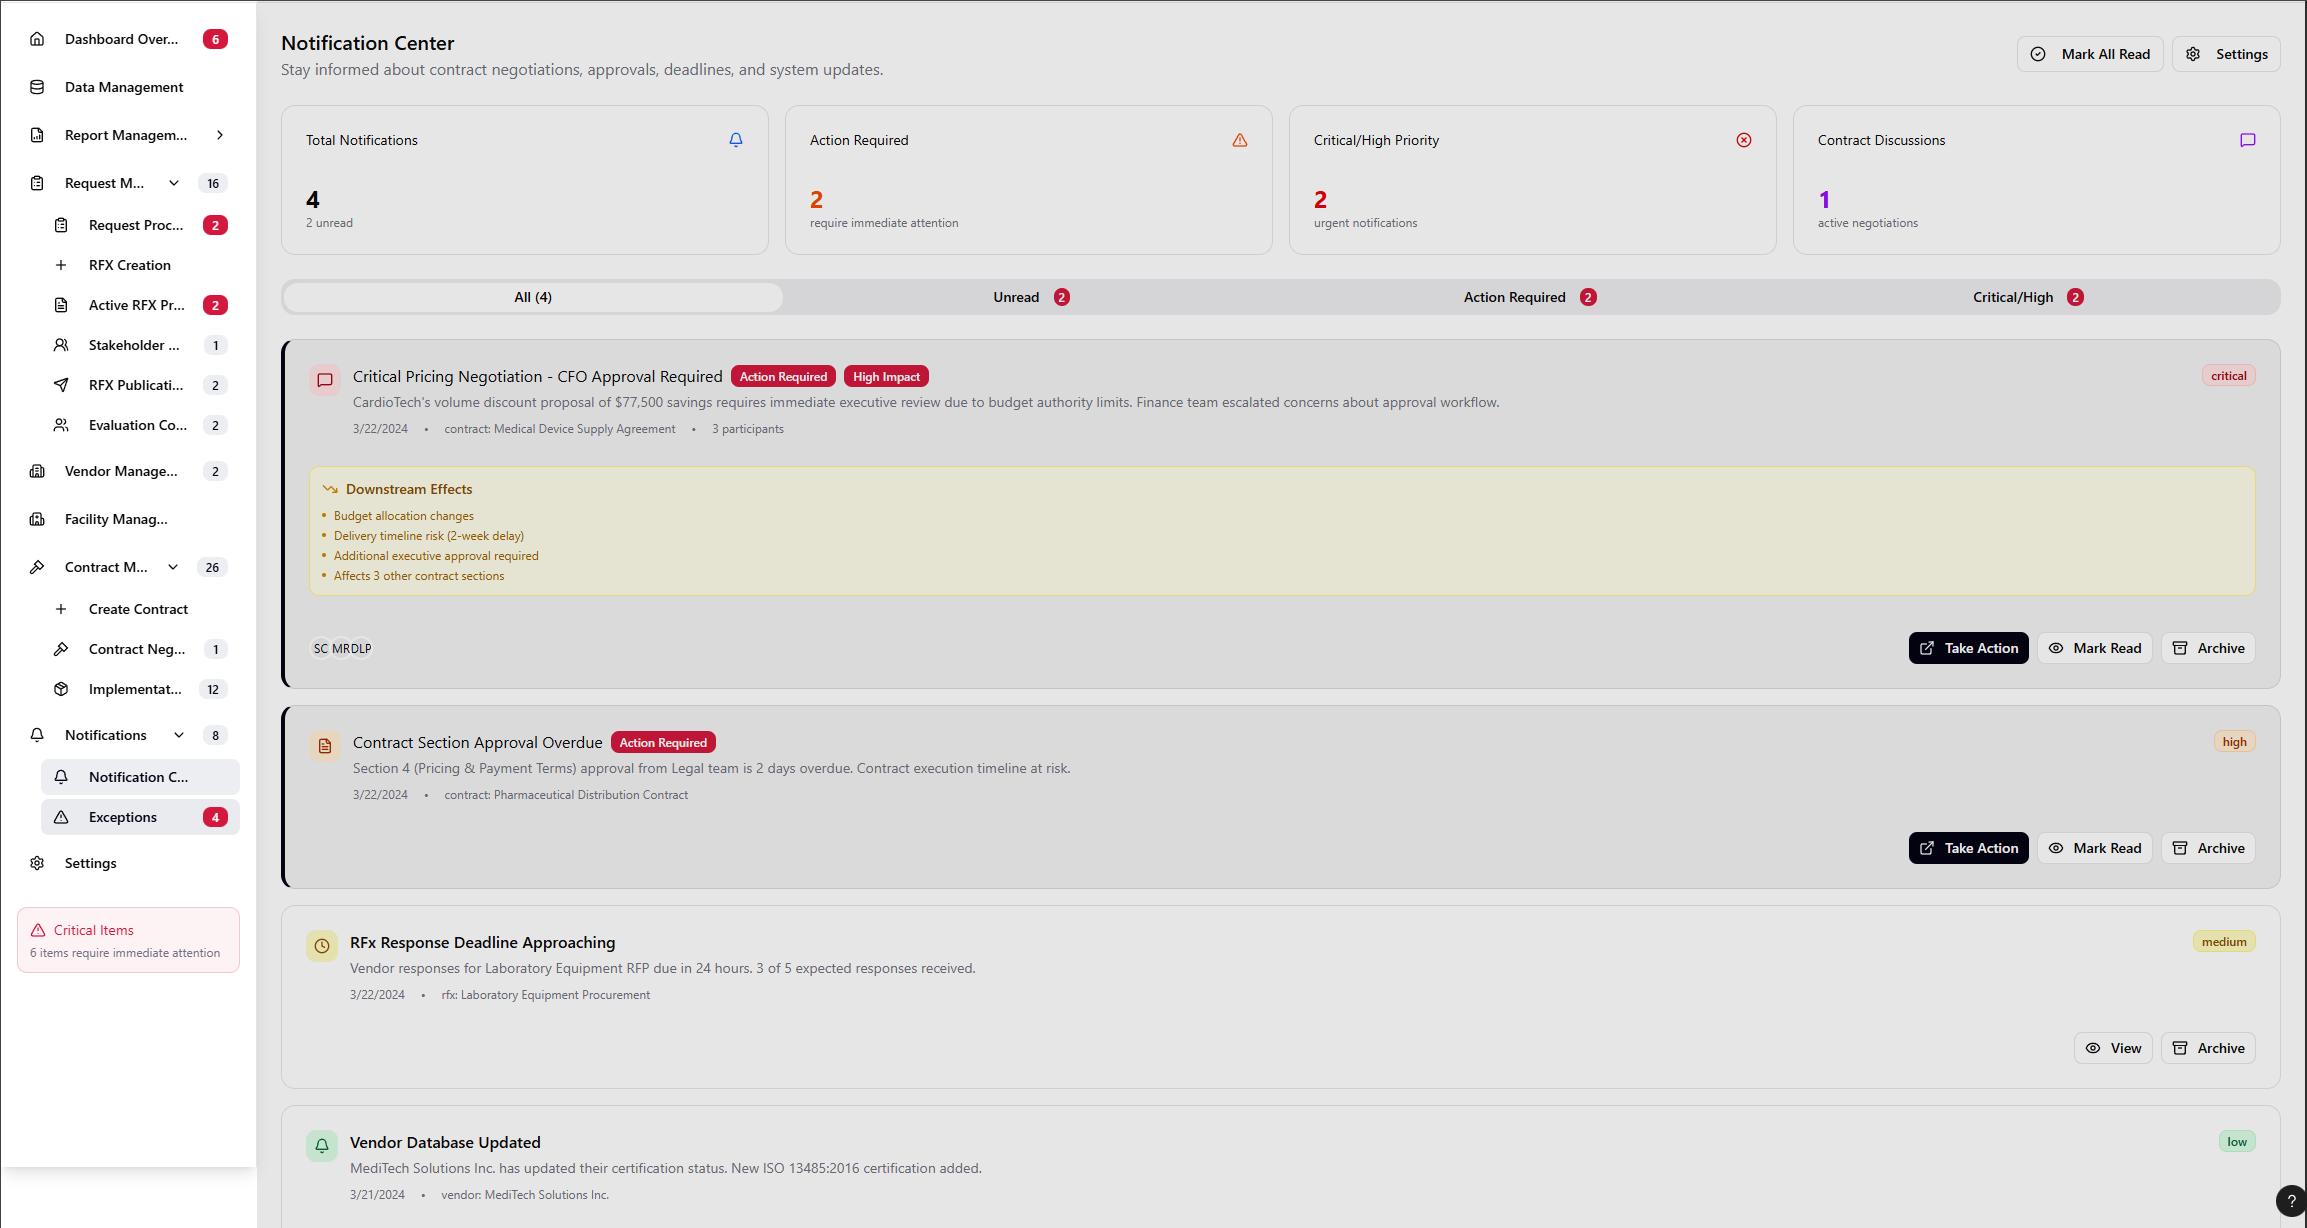Screen dimensions: 2307x1228
Task: Select the Notifications bell icon in the sidebar
Action: pos(37,734)
